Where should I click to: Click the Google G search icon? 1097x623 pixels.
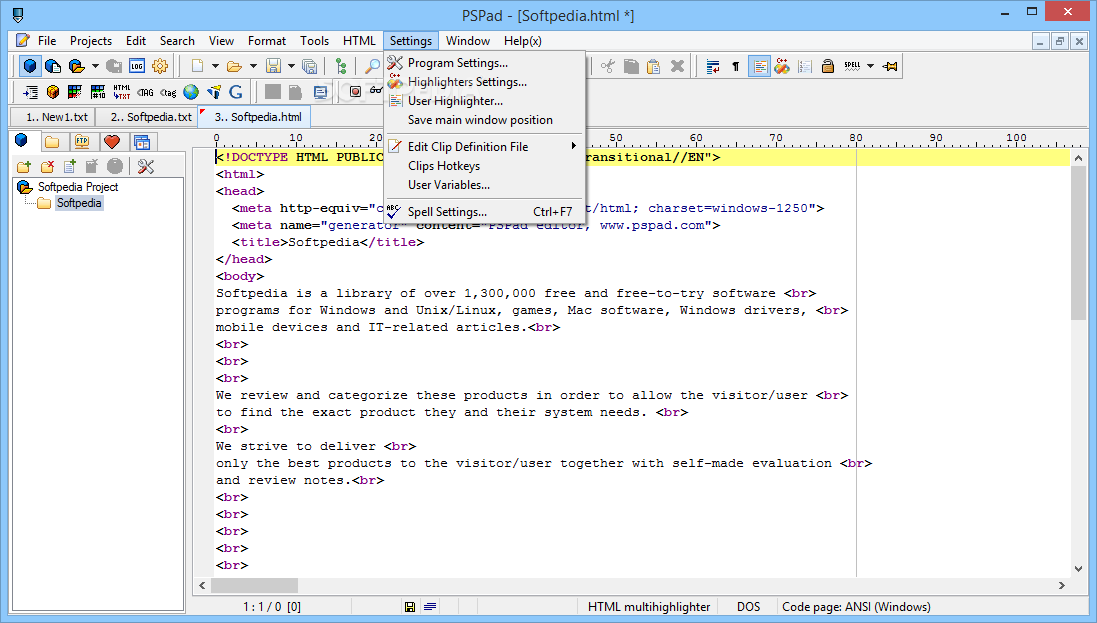pyautogui.click(x=236, y=92)
